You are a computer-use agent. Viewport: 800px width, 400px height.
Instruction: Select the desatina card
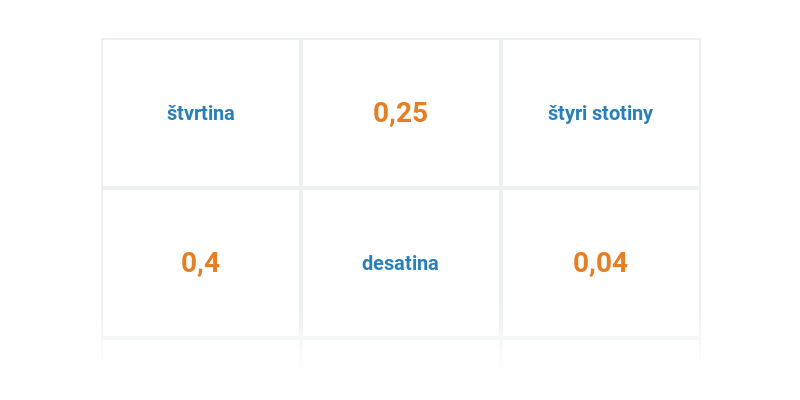point(401,263)
